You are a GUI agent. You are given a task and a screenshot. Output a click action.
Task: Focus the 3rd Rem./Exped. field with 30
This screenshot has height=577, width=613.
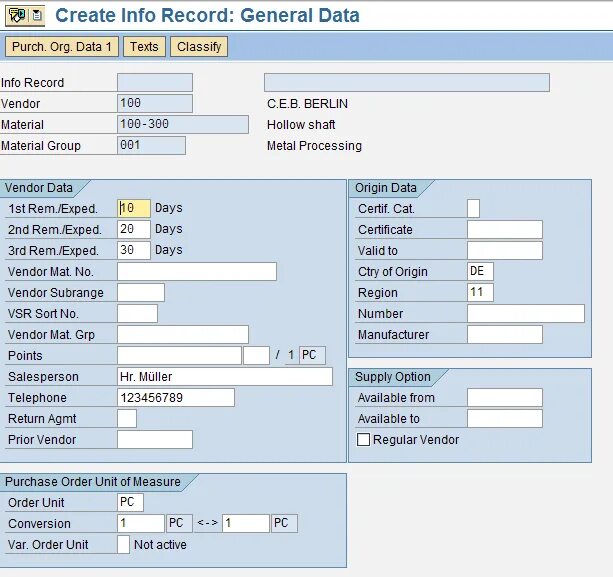pyautogui.click(x=134, y=250)
